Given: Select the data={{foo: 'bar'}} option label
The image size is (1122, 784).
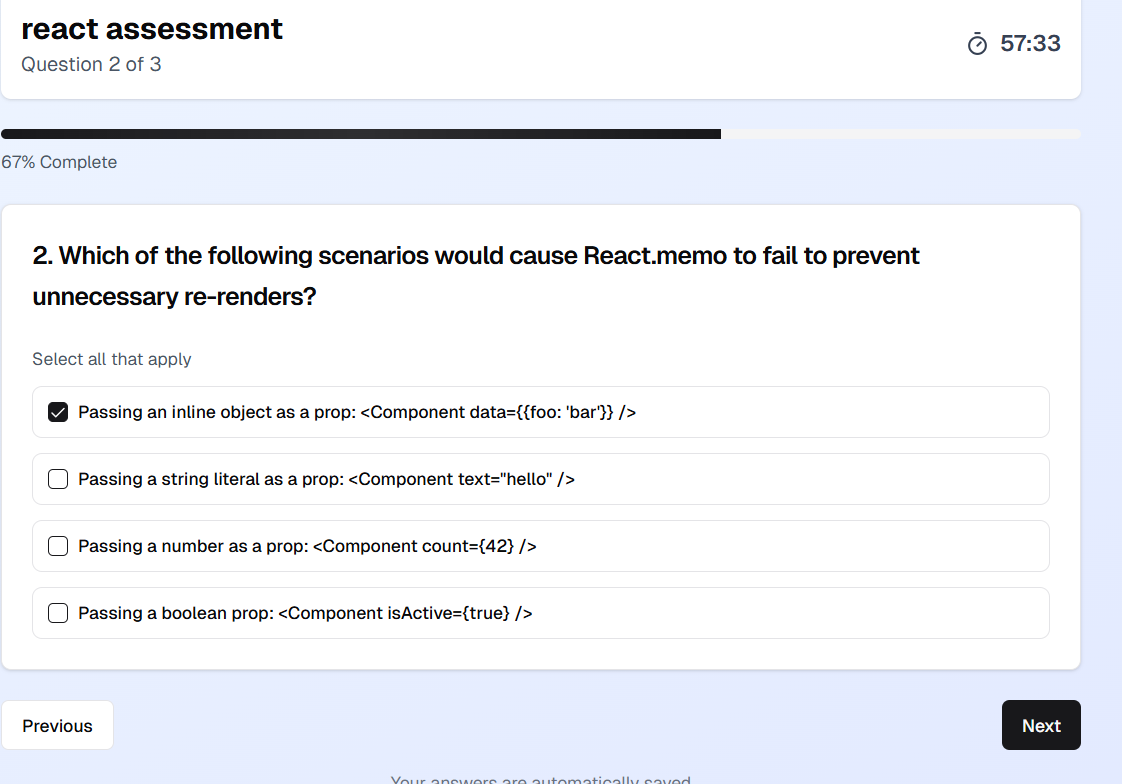Looking at the screenshot, I should point(357,412).
